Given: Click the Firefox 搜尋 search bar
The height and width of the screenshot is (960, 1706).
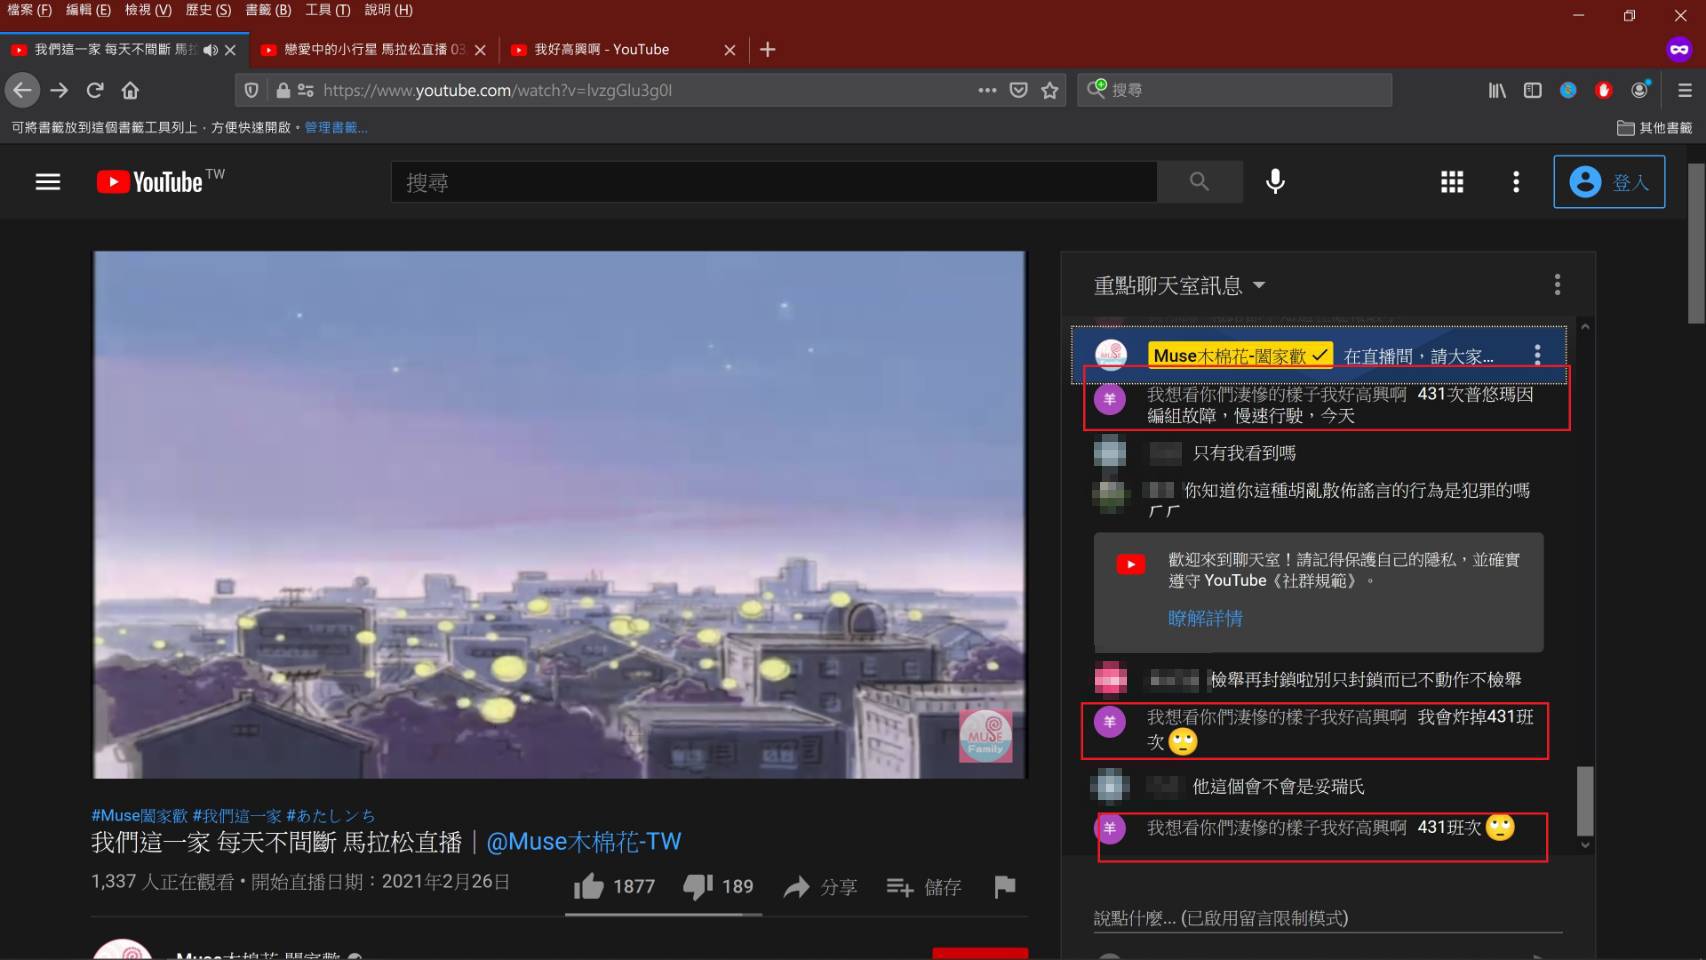Looking at the screenshot, I should tap(1234, 90).
